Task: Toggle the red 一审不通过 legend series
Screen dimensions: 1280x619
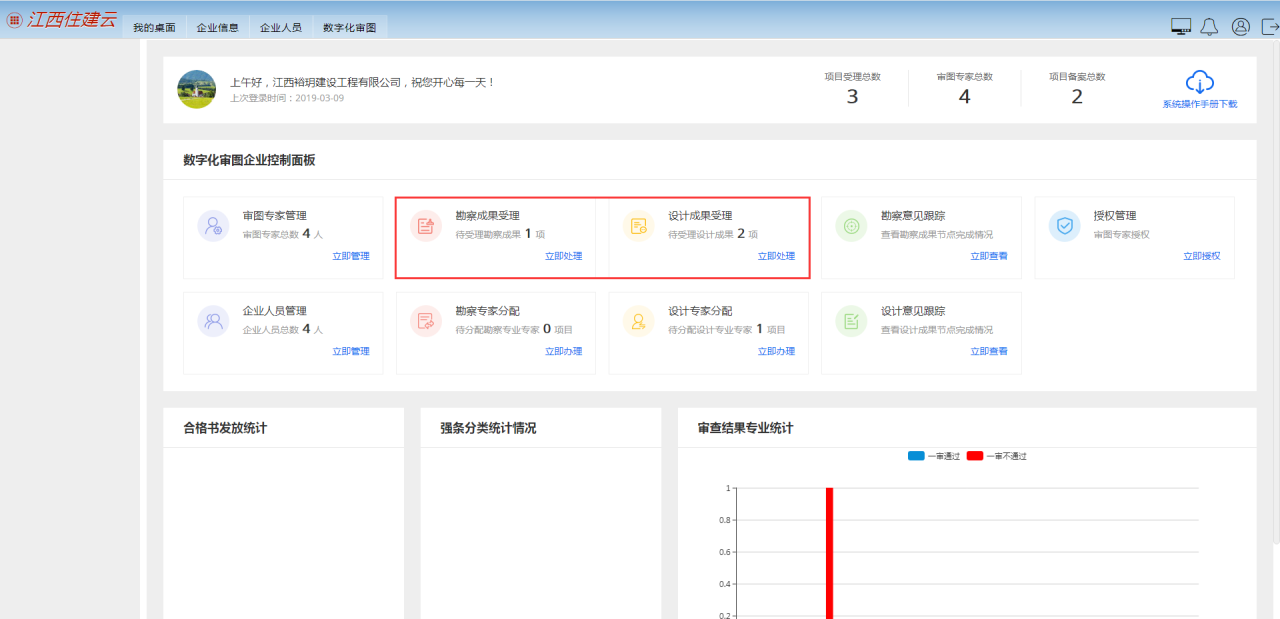Action: coord(997,456)
